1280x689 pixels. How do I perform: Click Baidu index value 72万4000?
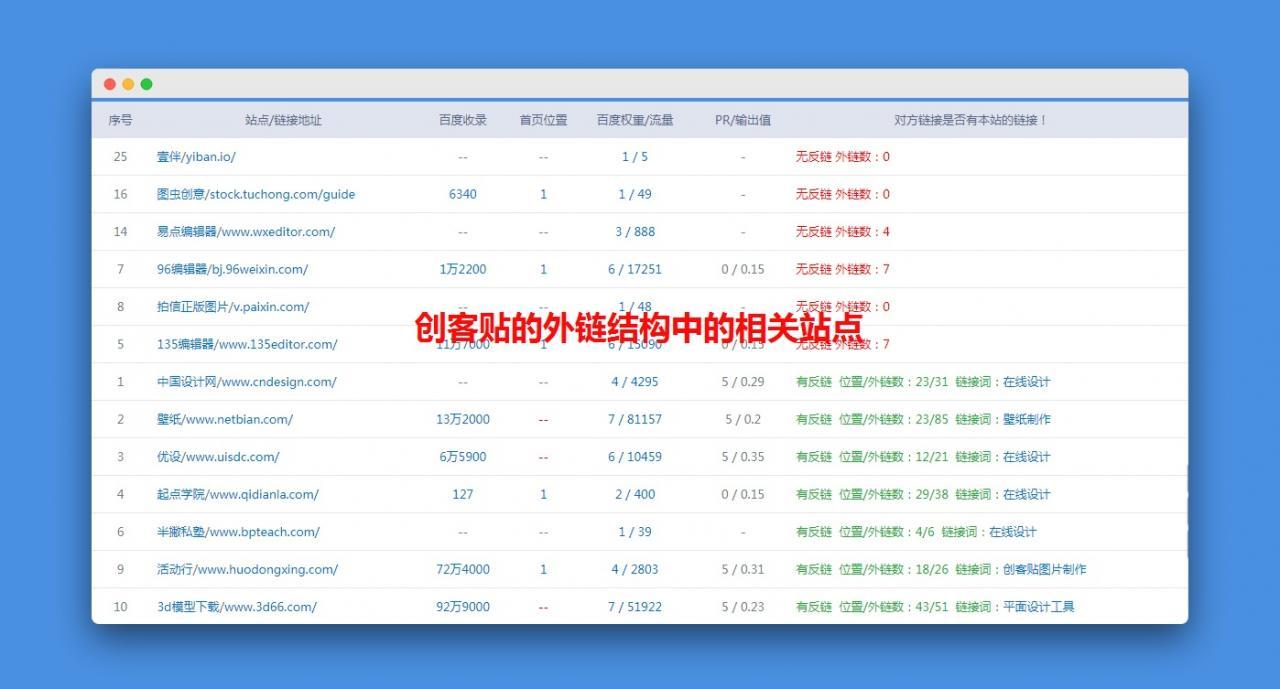pos(463,569)
